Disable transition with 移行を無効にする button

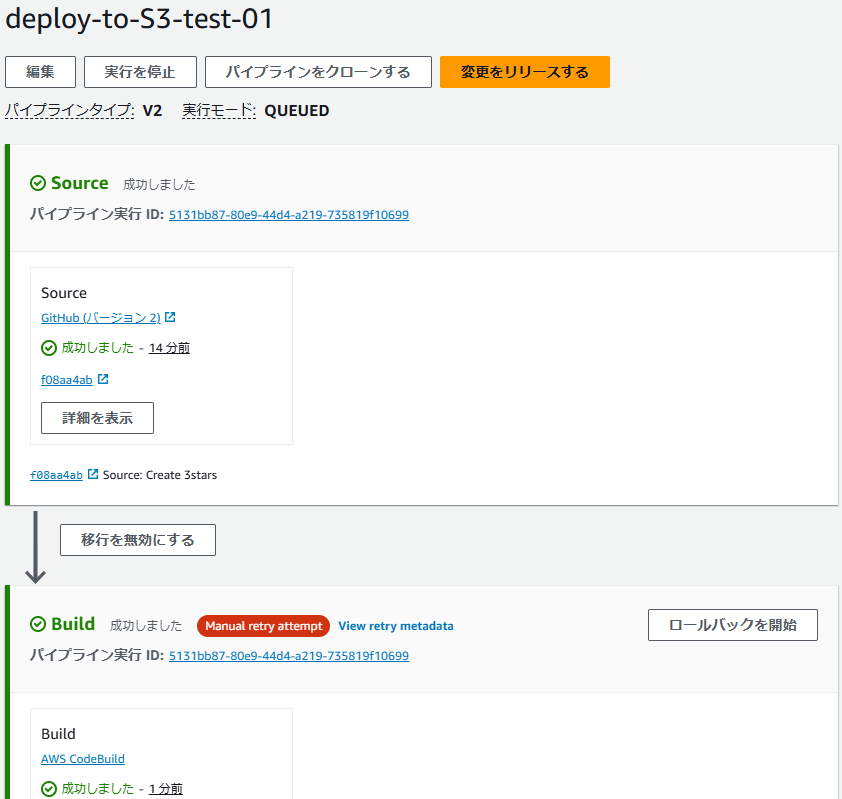tap(138, 540)
